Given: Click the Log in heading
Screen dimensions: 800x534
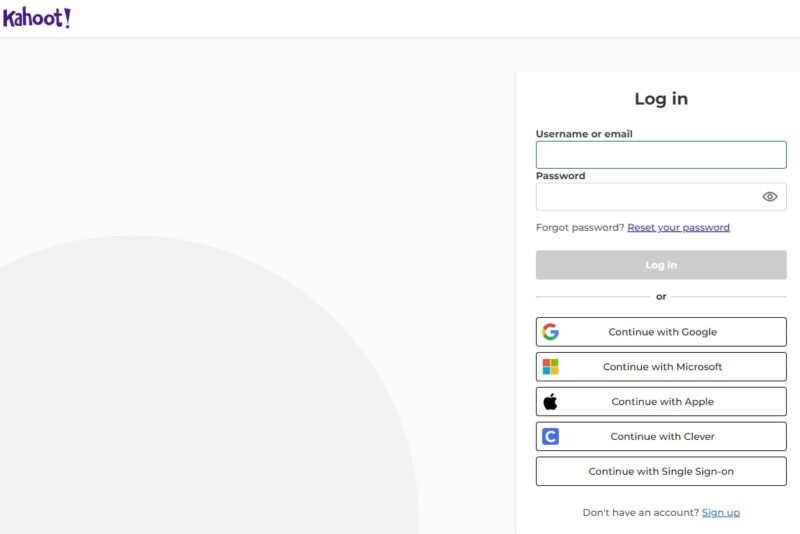Looking at the screenshot, I should 661,99.
